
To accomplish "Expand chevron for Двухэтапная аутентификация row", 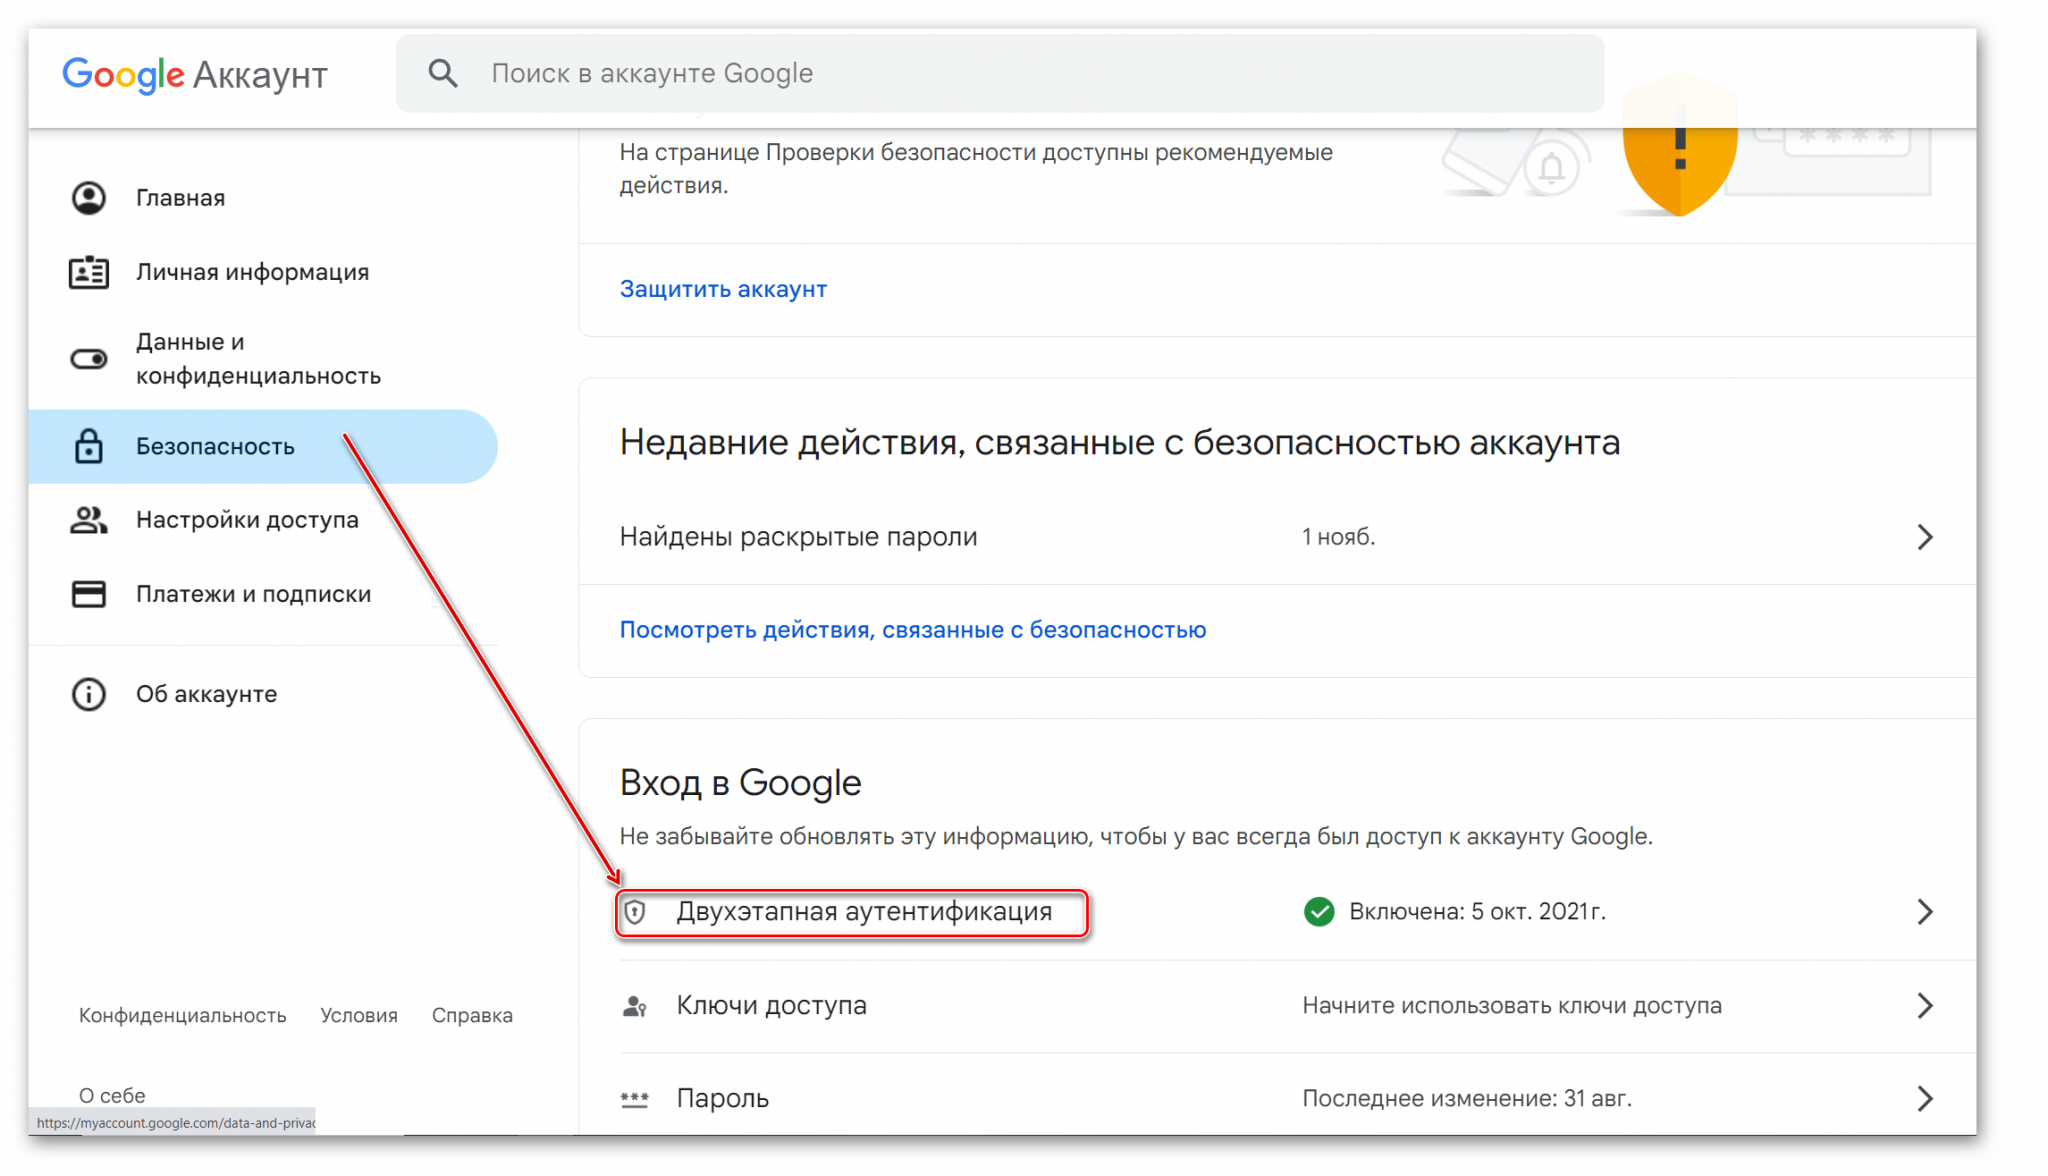I will [1925, 912].
